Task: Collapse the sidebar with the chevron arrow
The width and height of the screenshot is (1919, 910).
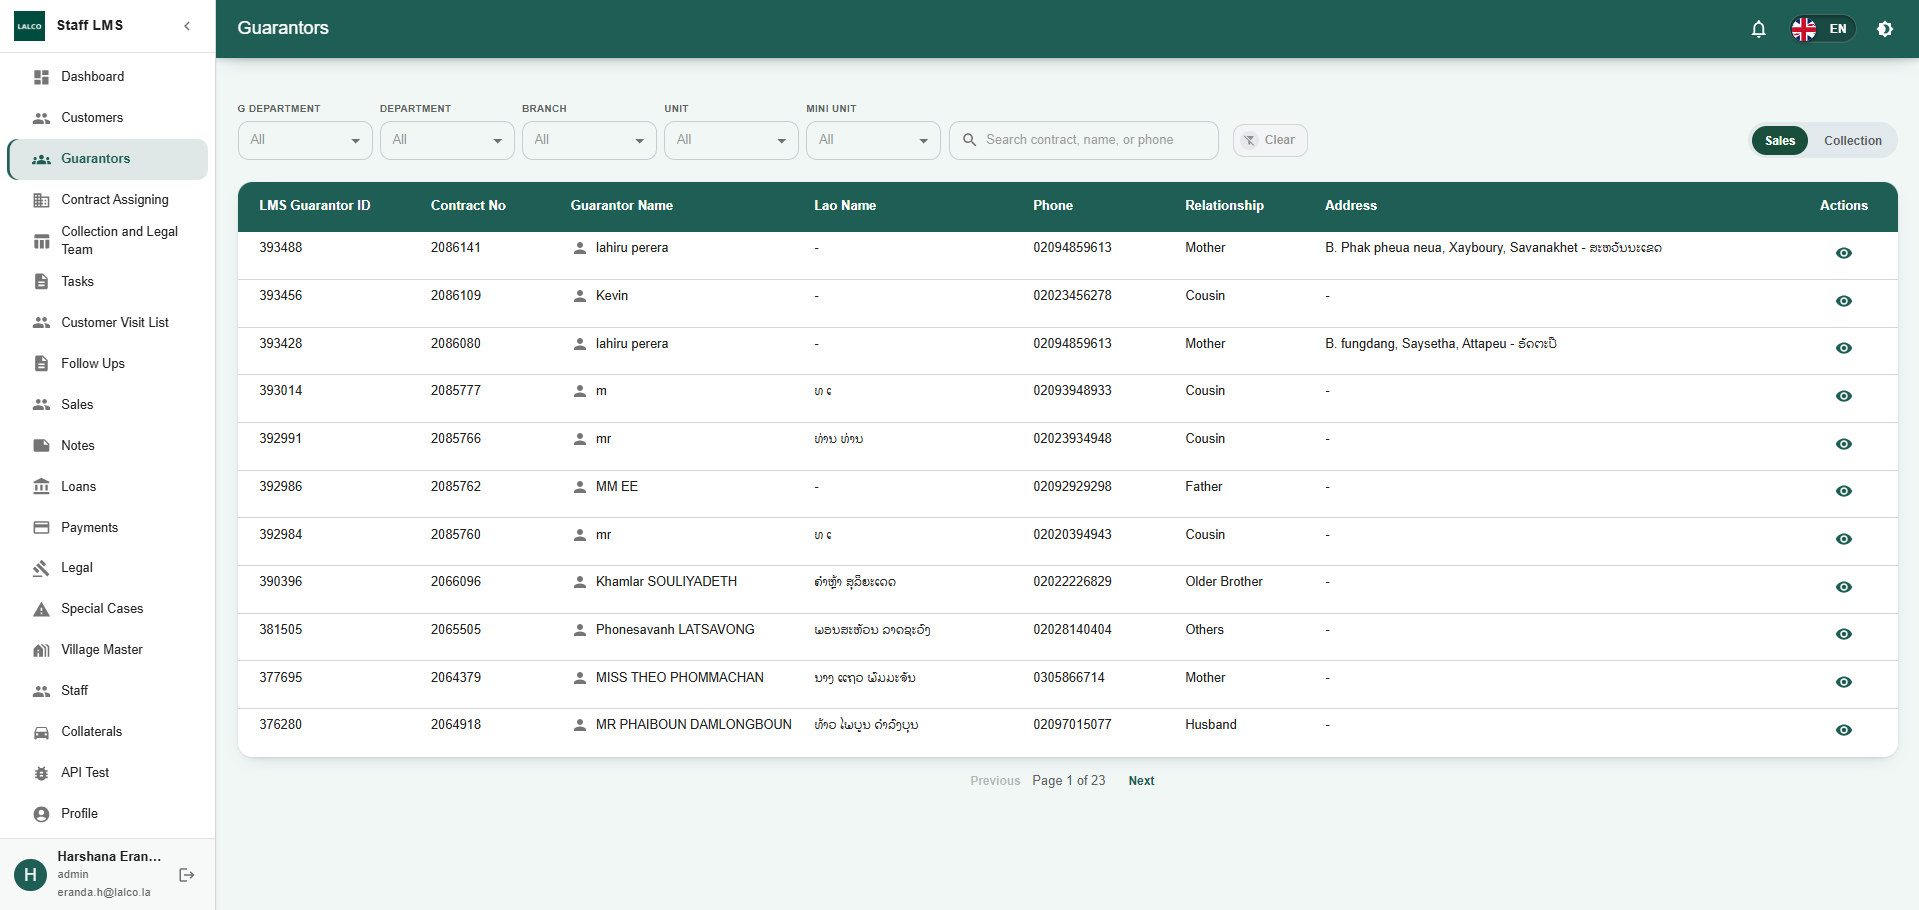Action: coord(187,26)
